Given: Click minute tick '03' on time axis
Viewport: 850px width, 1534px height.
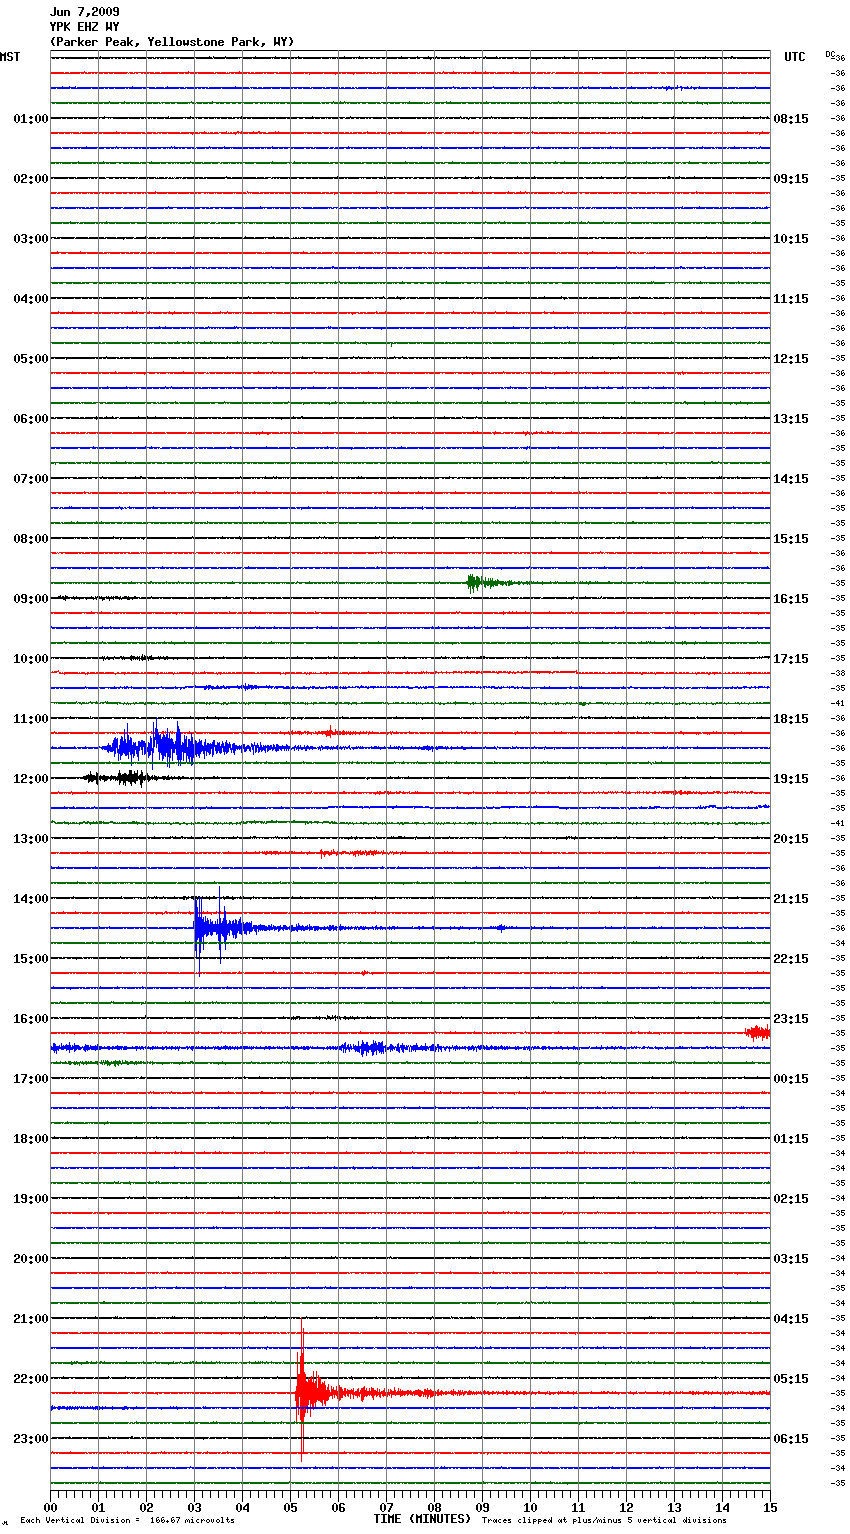Looking at the screenshot, I should coord(194,1507).
